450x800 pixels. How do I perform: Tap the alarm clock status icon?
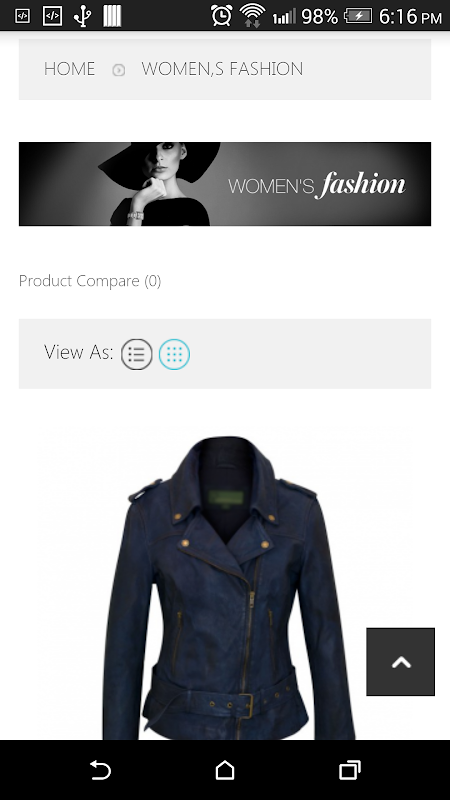[222, 16]
